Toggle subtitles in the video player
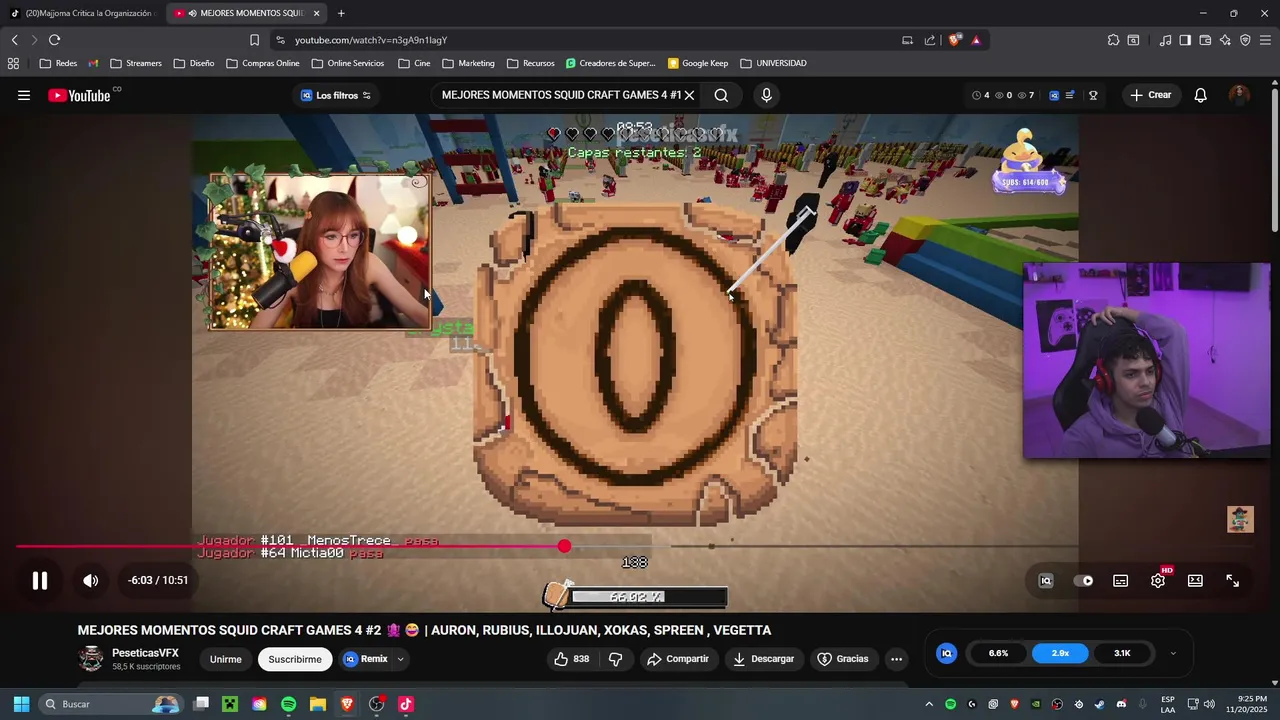Screen dimensions: 1280x720 [1121, 580]
